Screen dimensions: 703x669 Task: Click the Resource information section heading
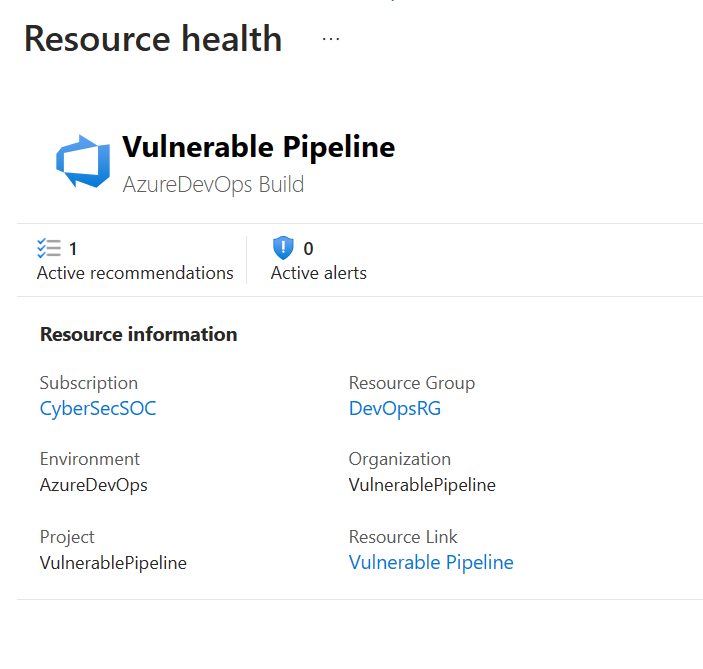click(139, 334)
